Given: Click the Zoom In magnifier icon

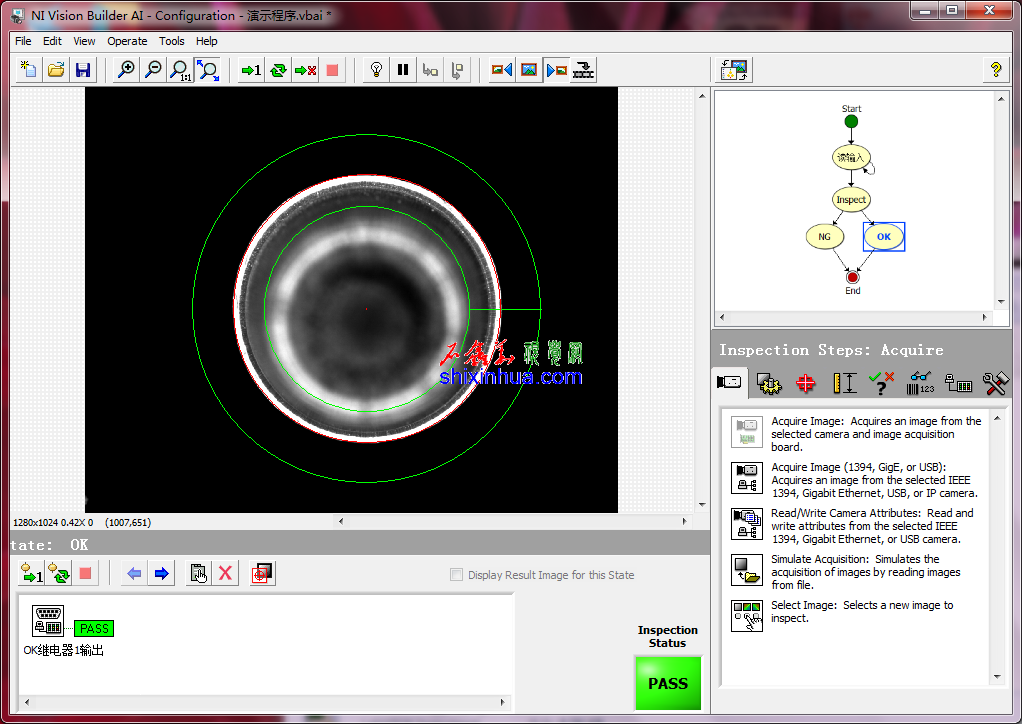Looking at the screenshot, I should coord(126,70).
